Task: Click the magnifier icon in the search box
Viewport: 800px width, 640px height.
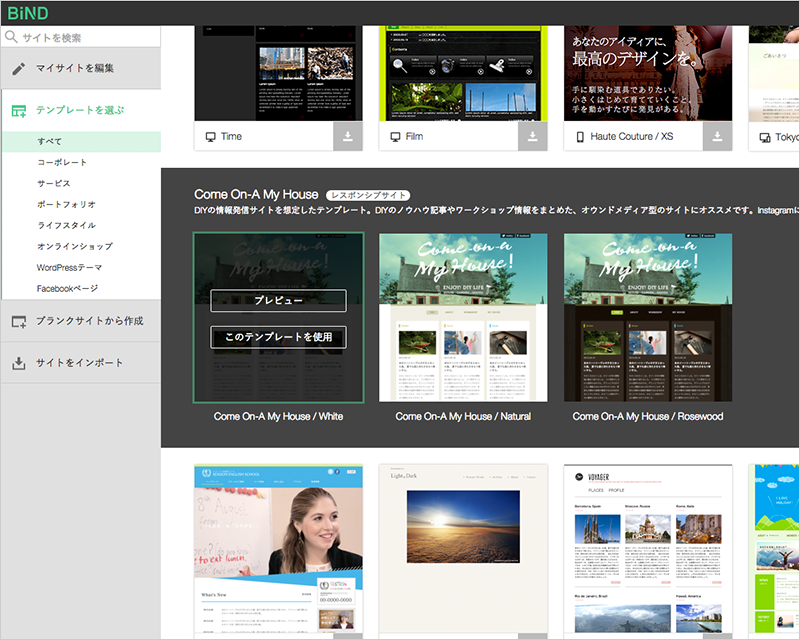Action: [x=11, y=37]
